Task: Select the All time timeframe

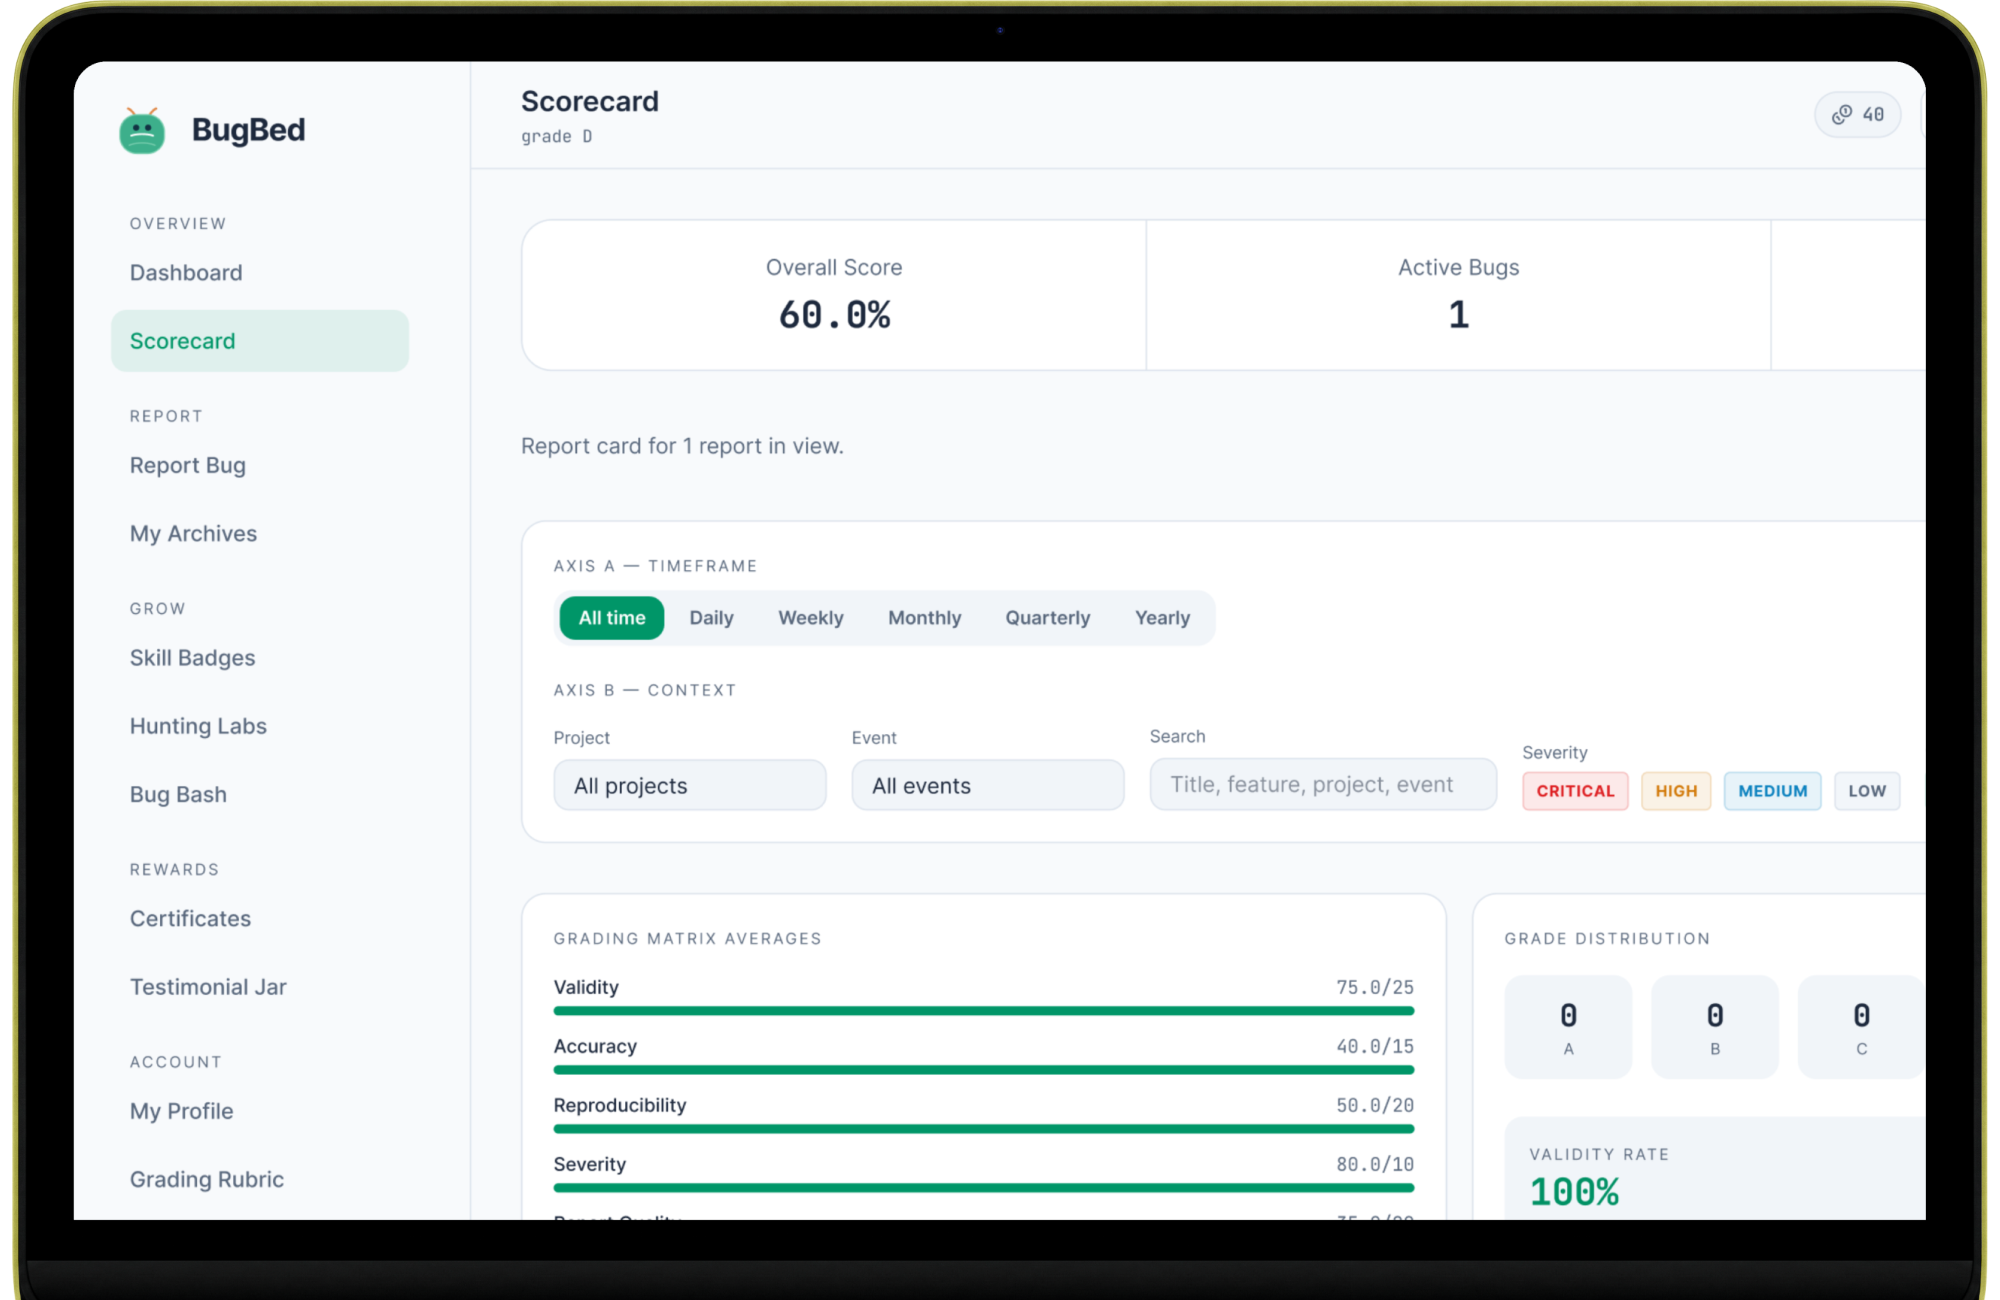Action: (x=612, y=618)
